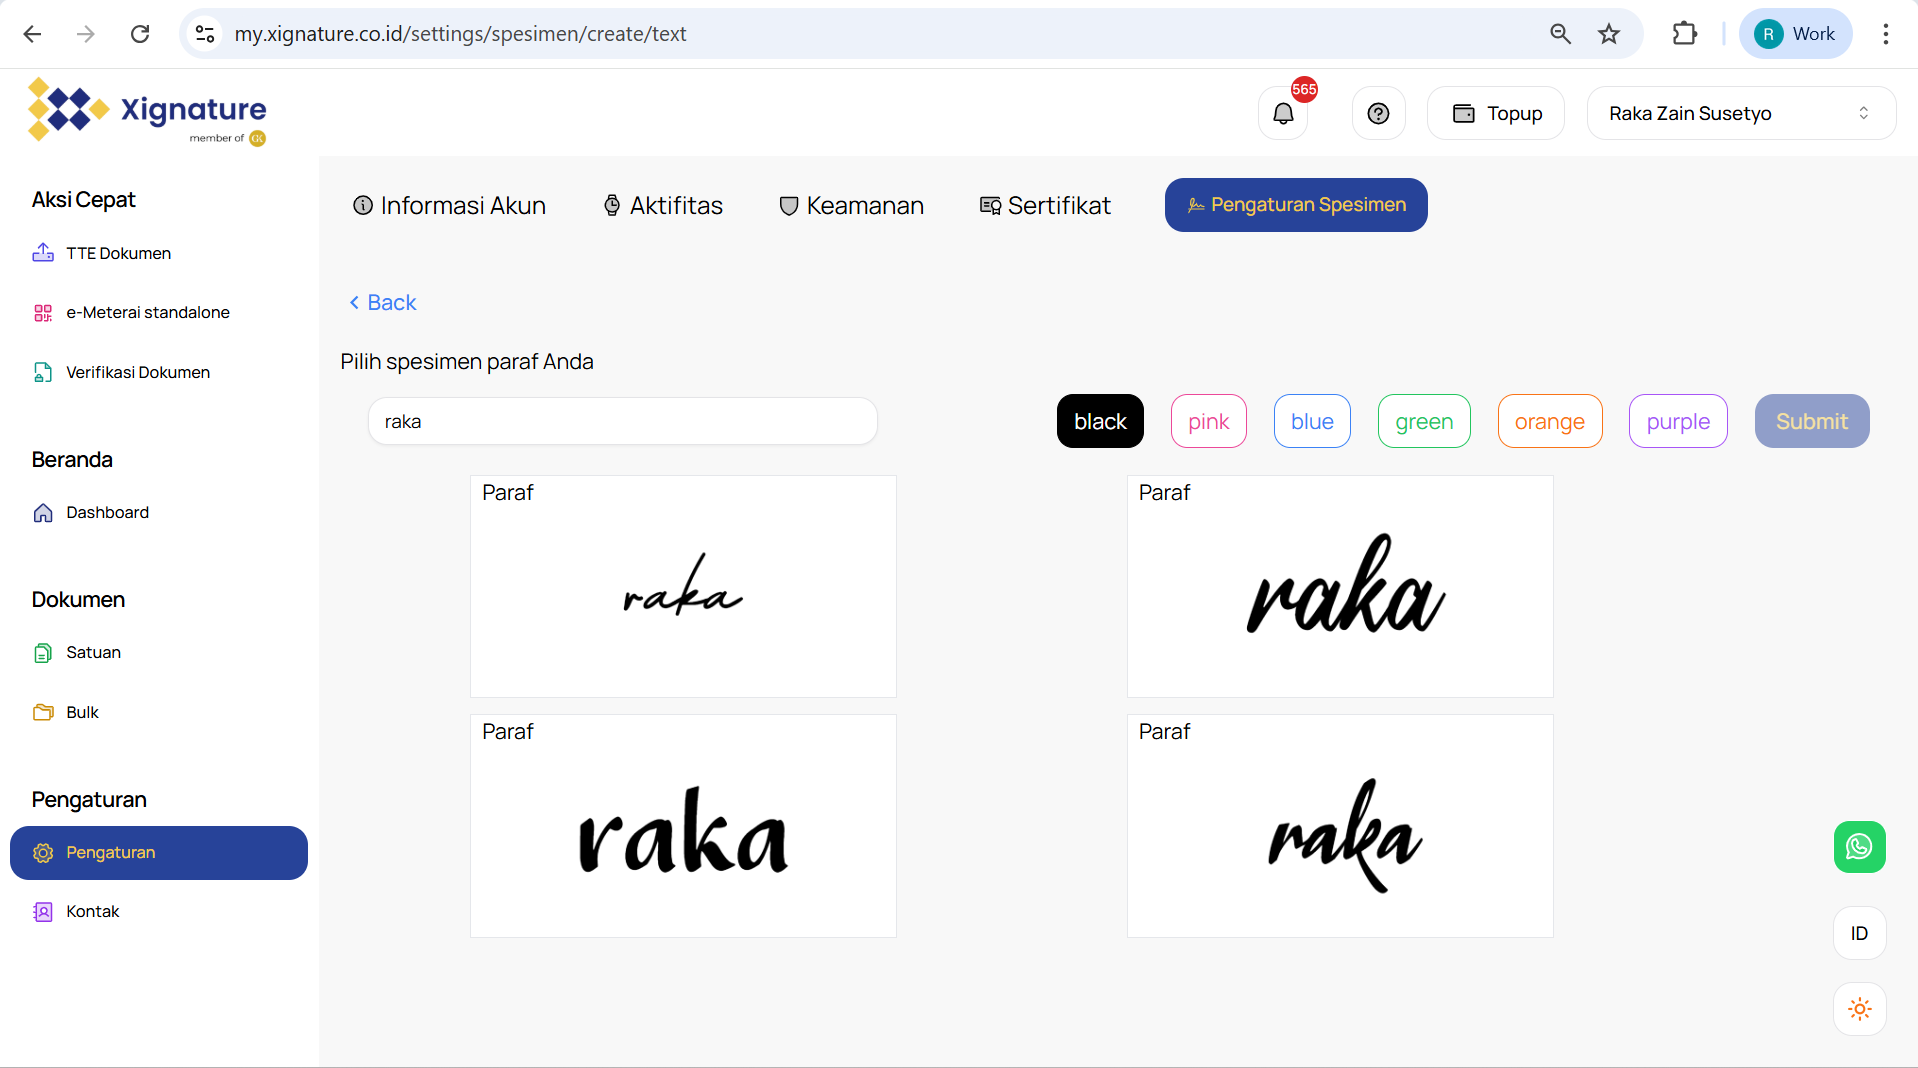
Task: Open WhatsApp chat support
Action: click(1859, 847)
